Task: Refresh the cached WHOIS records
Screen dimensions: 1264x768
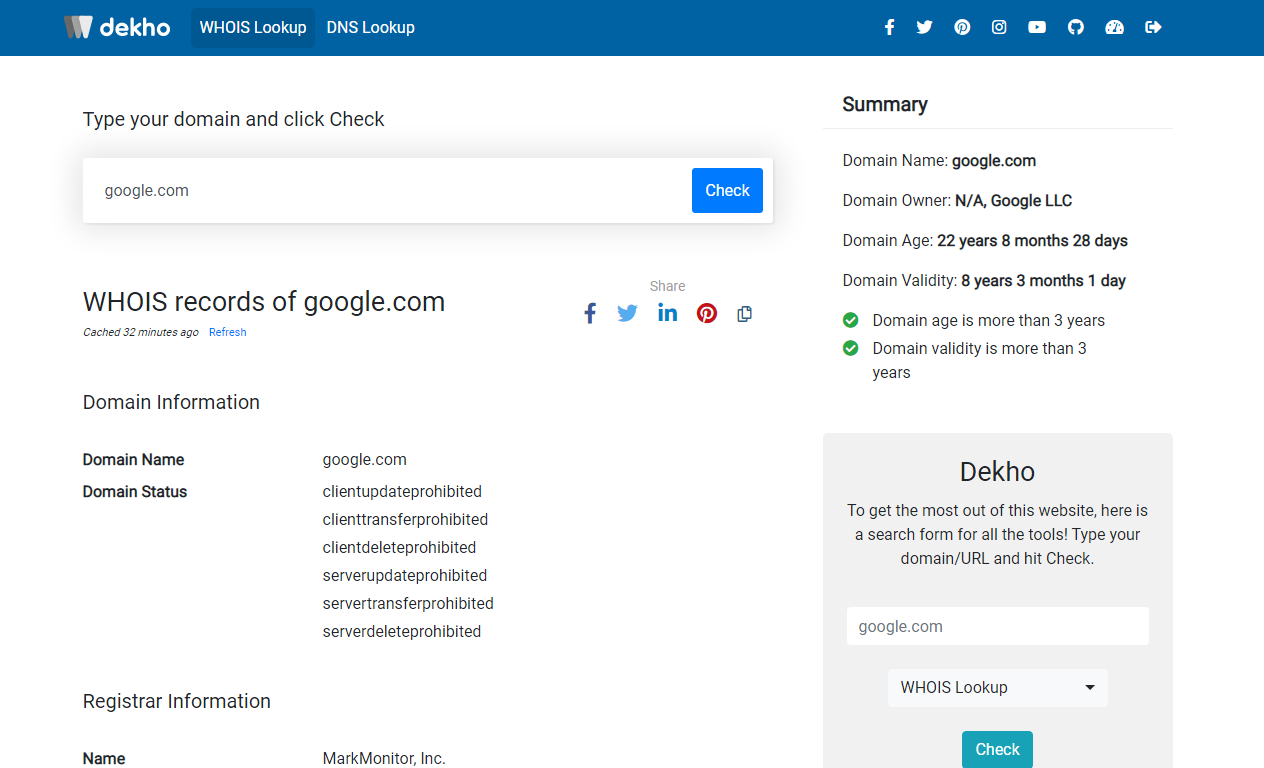Action: [227, 332]
